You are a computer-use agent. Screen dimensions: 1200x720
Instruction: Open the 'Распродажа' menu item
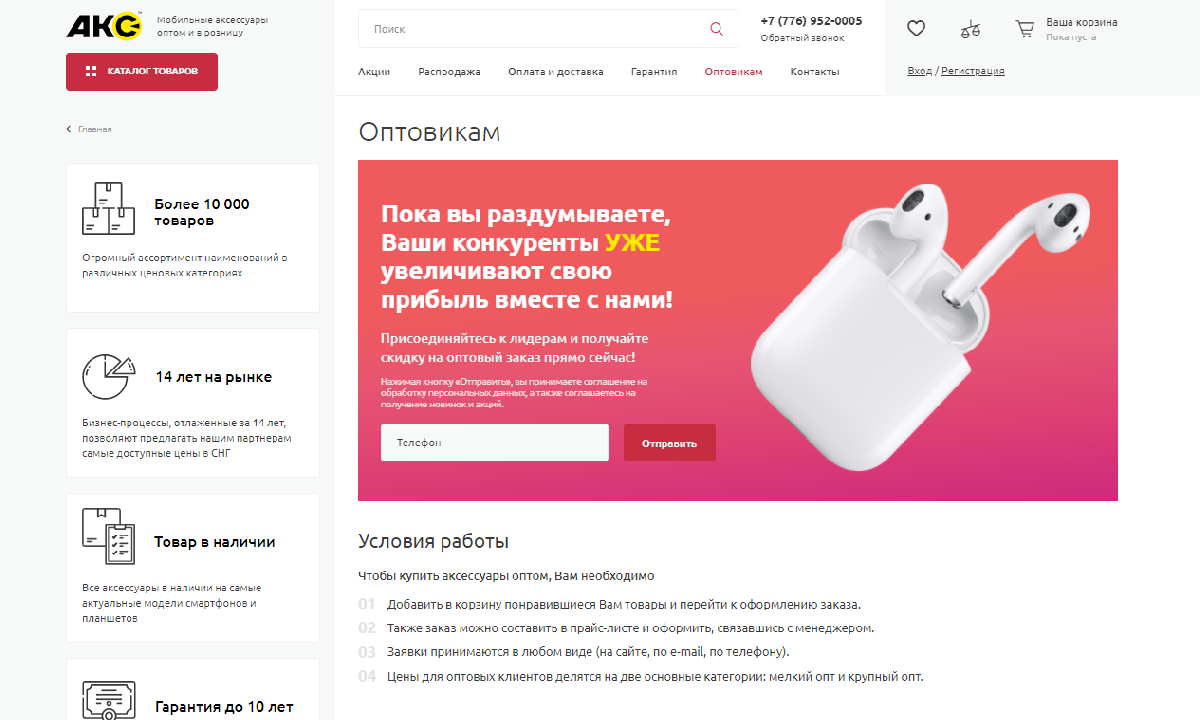point(449,72)
